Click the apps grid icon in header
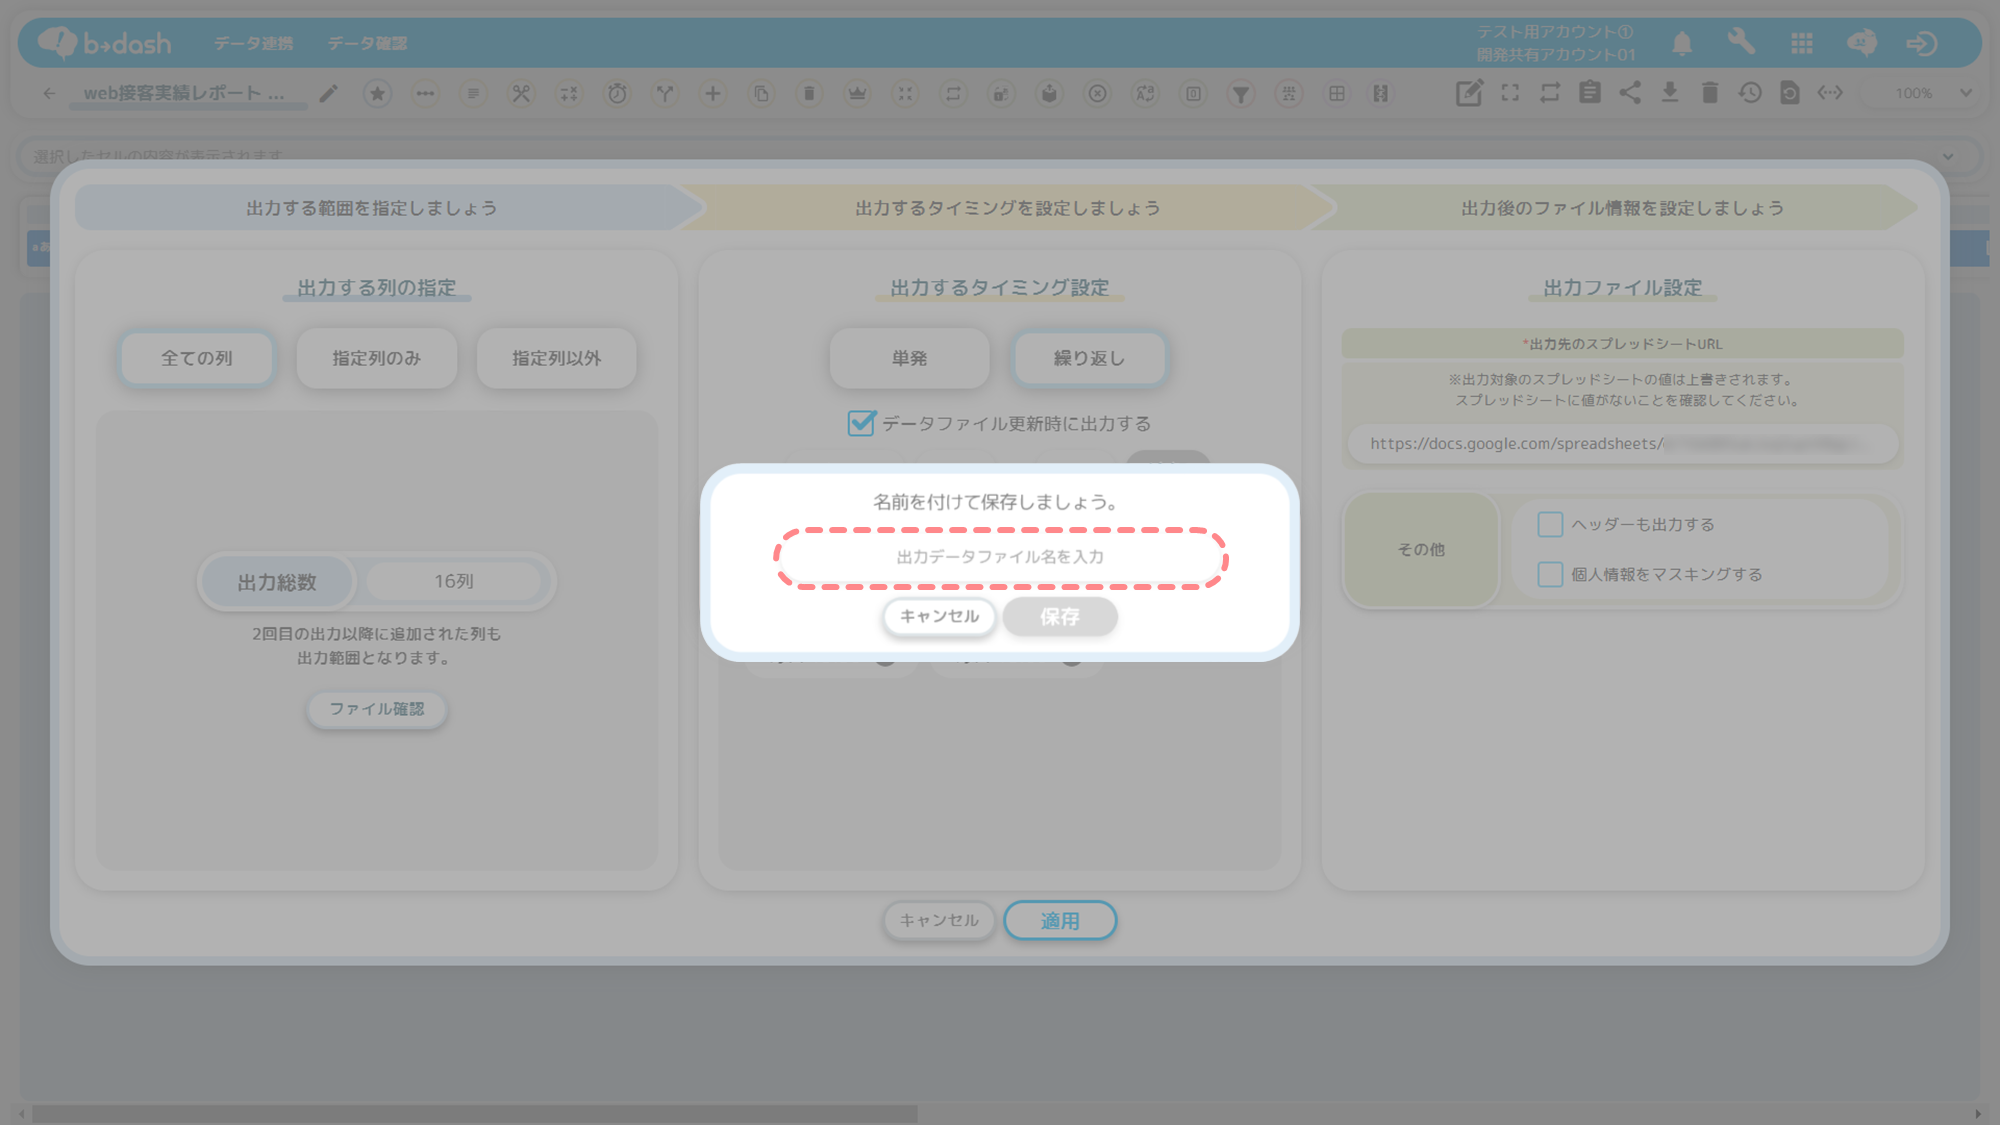The width and height of the screenshot is (2000, 1125). pos(1802,43)
